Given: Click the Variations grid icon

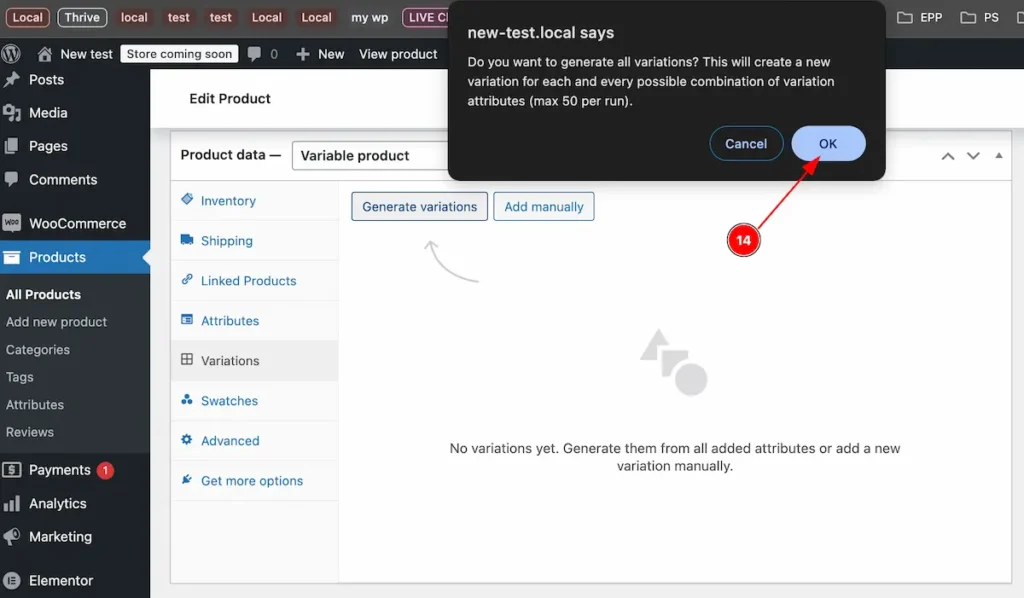Looking at the screenshot, I should 187,359.
